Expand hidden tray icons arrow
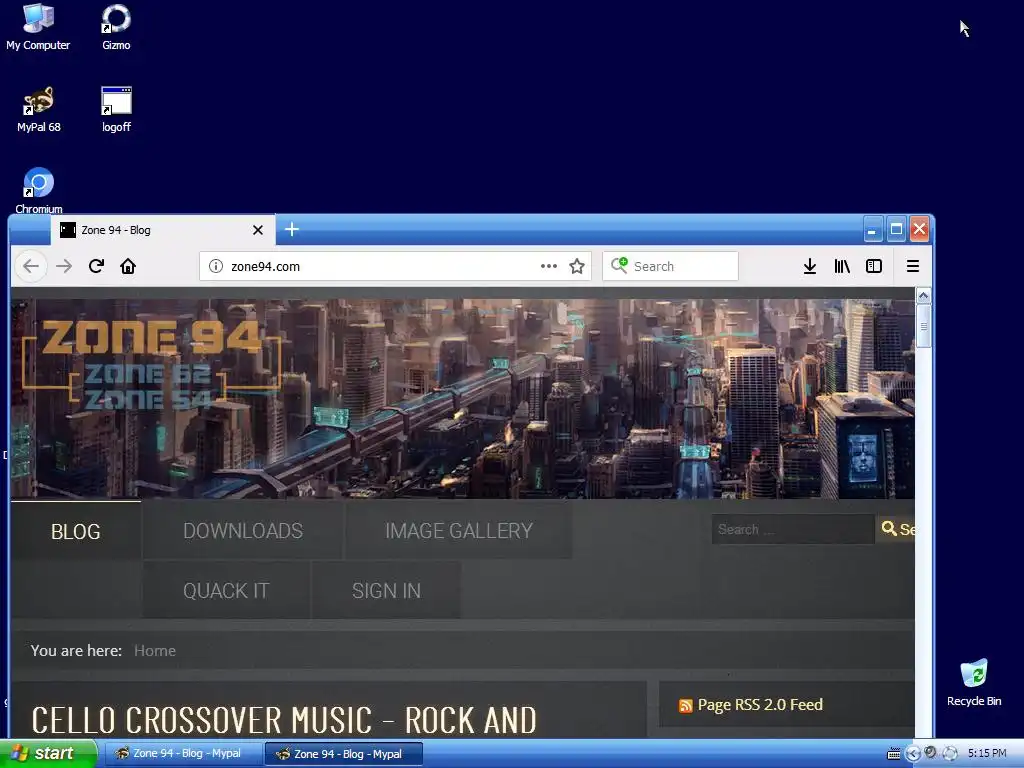Image resolution: width=1024 pixels, height=768 pixels. point(913,754)
